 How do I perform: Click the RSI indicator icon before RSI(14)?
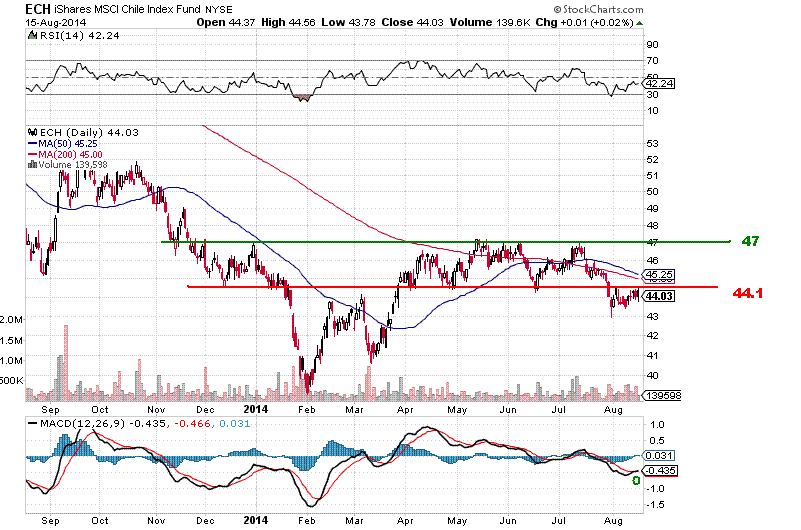[x=33, y=35]
